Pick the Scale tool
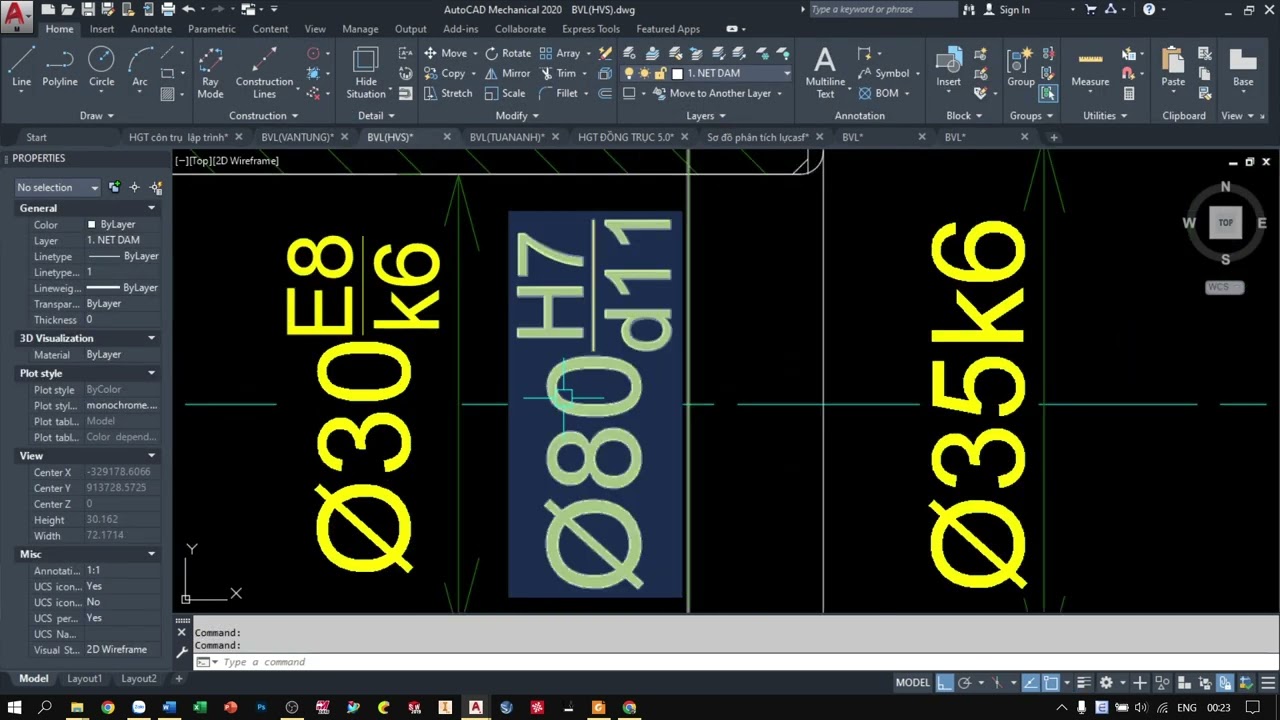Viewport: 1280px width, 720px height. (x=506, y=93)
